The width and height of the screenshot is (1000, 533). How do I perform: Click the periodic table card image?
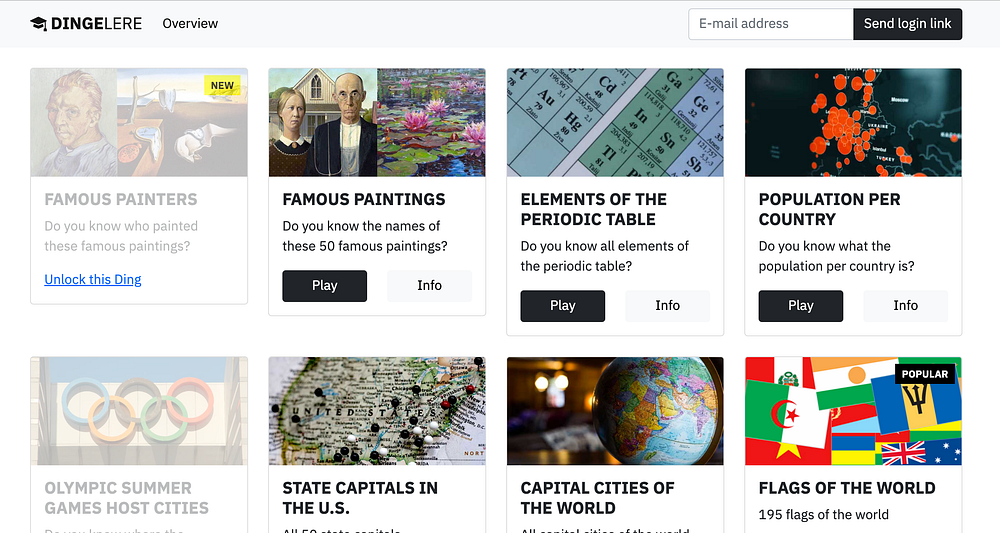point(615,123)
